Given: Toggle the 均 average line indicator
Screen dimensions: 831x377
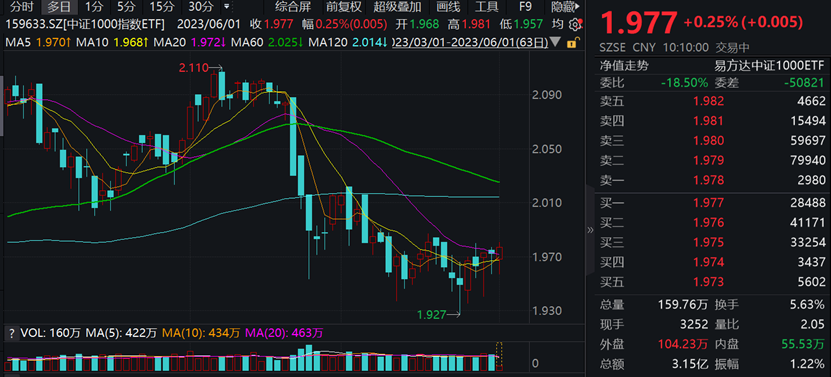Looking at the screenshot, I should click(557, 24).
